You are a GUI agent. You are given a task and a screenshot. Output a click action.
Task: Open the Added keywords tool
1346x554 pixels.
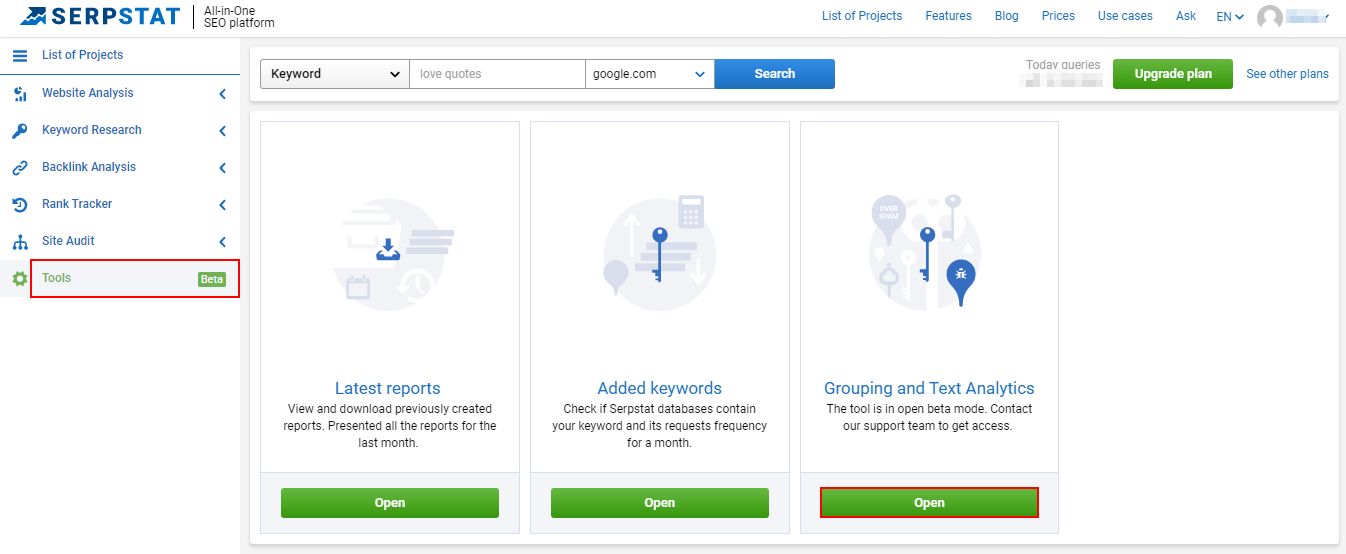(660, 503)
